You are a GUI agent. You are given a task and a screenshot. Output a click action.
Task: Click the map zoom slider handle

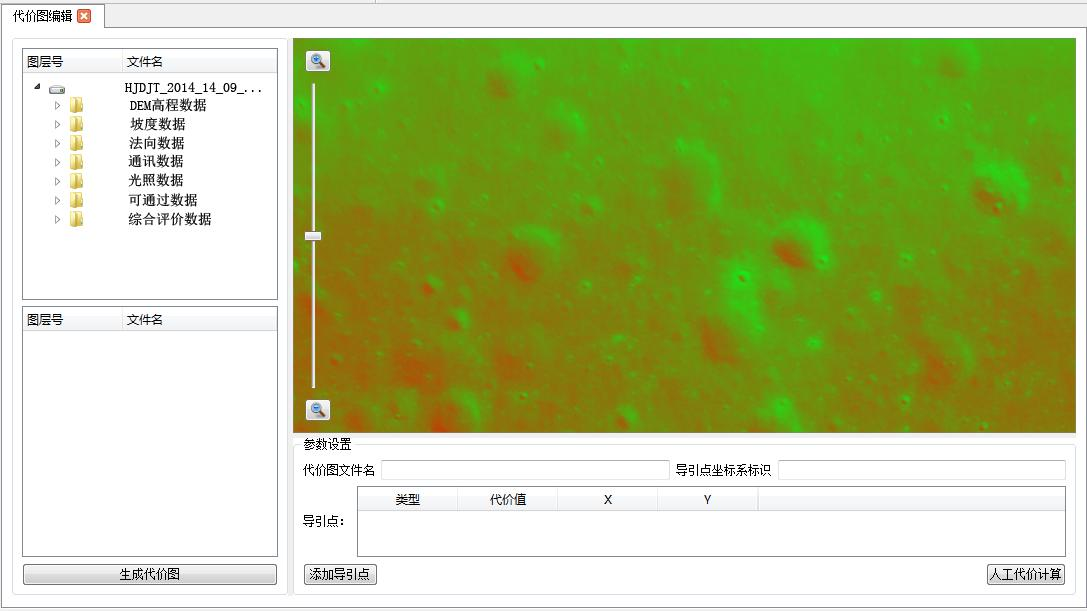point(313,236)
